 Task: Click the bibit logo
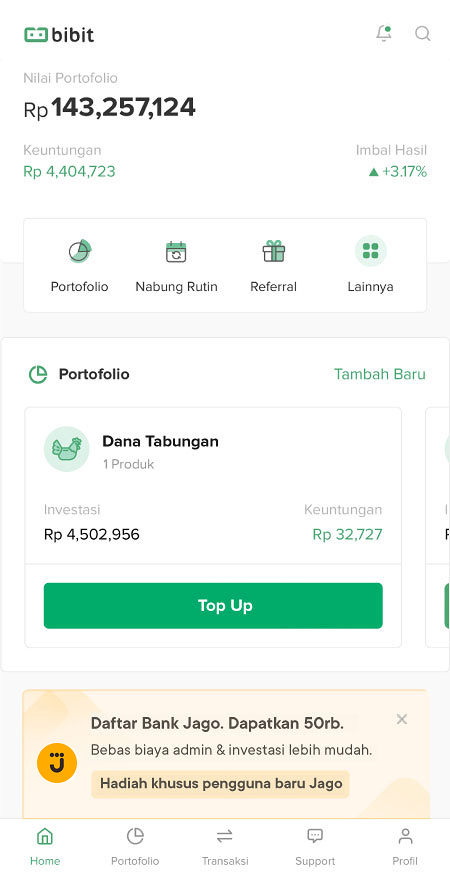(59, 35)
